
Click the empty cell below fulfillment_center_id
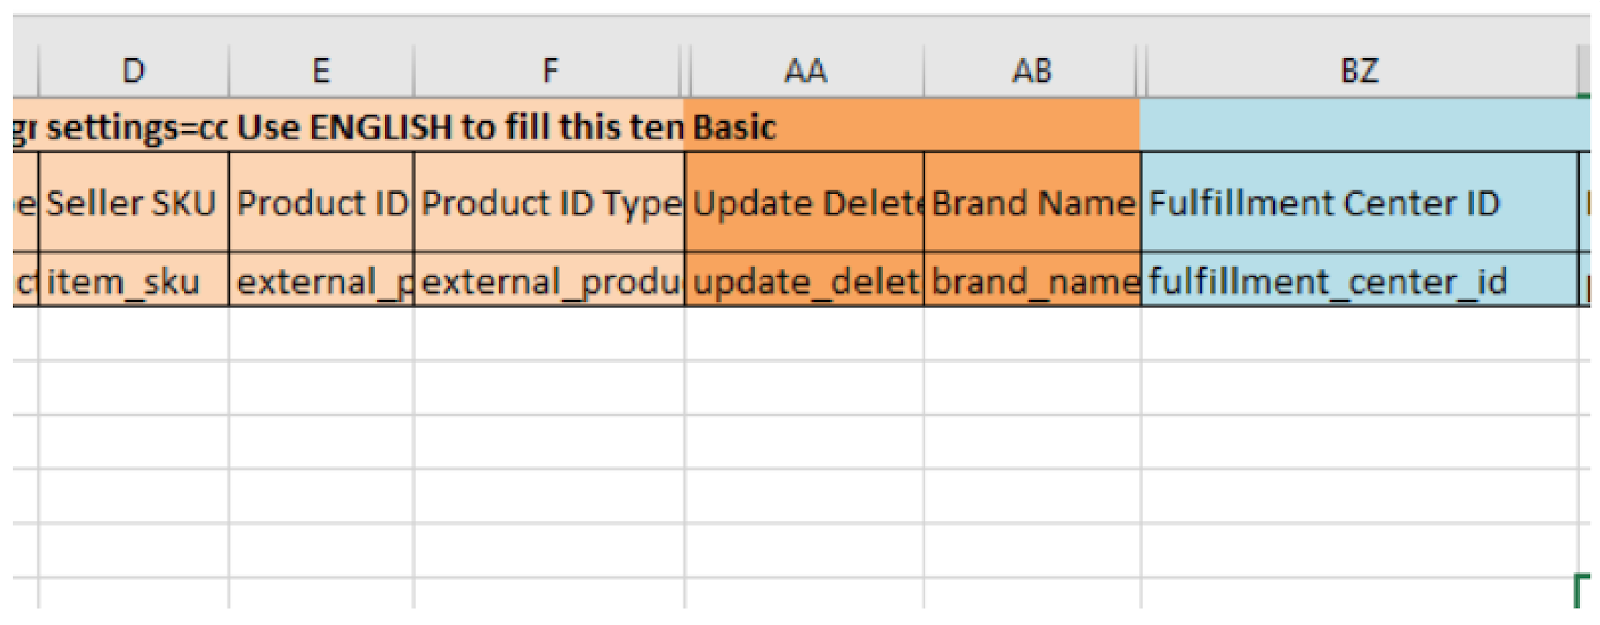[x=1359, y=333]
